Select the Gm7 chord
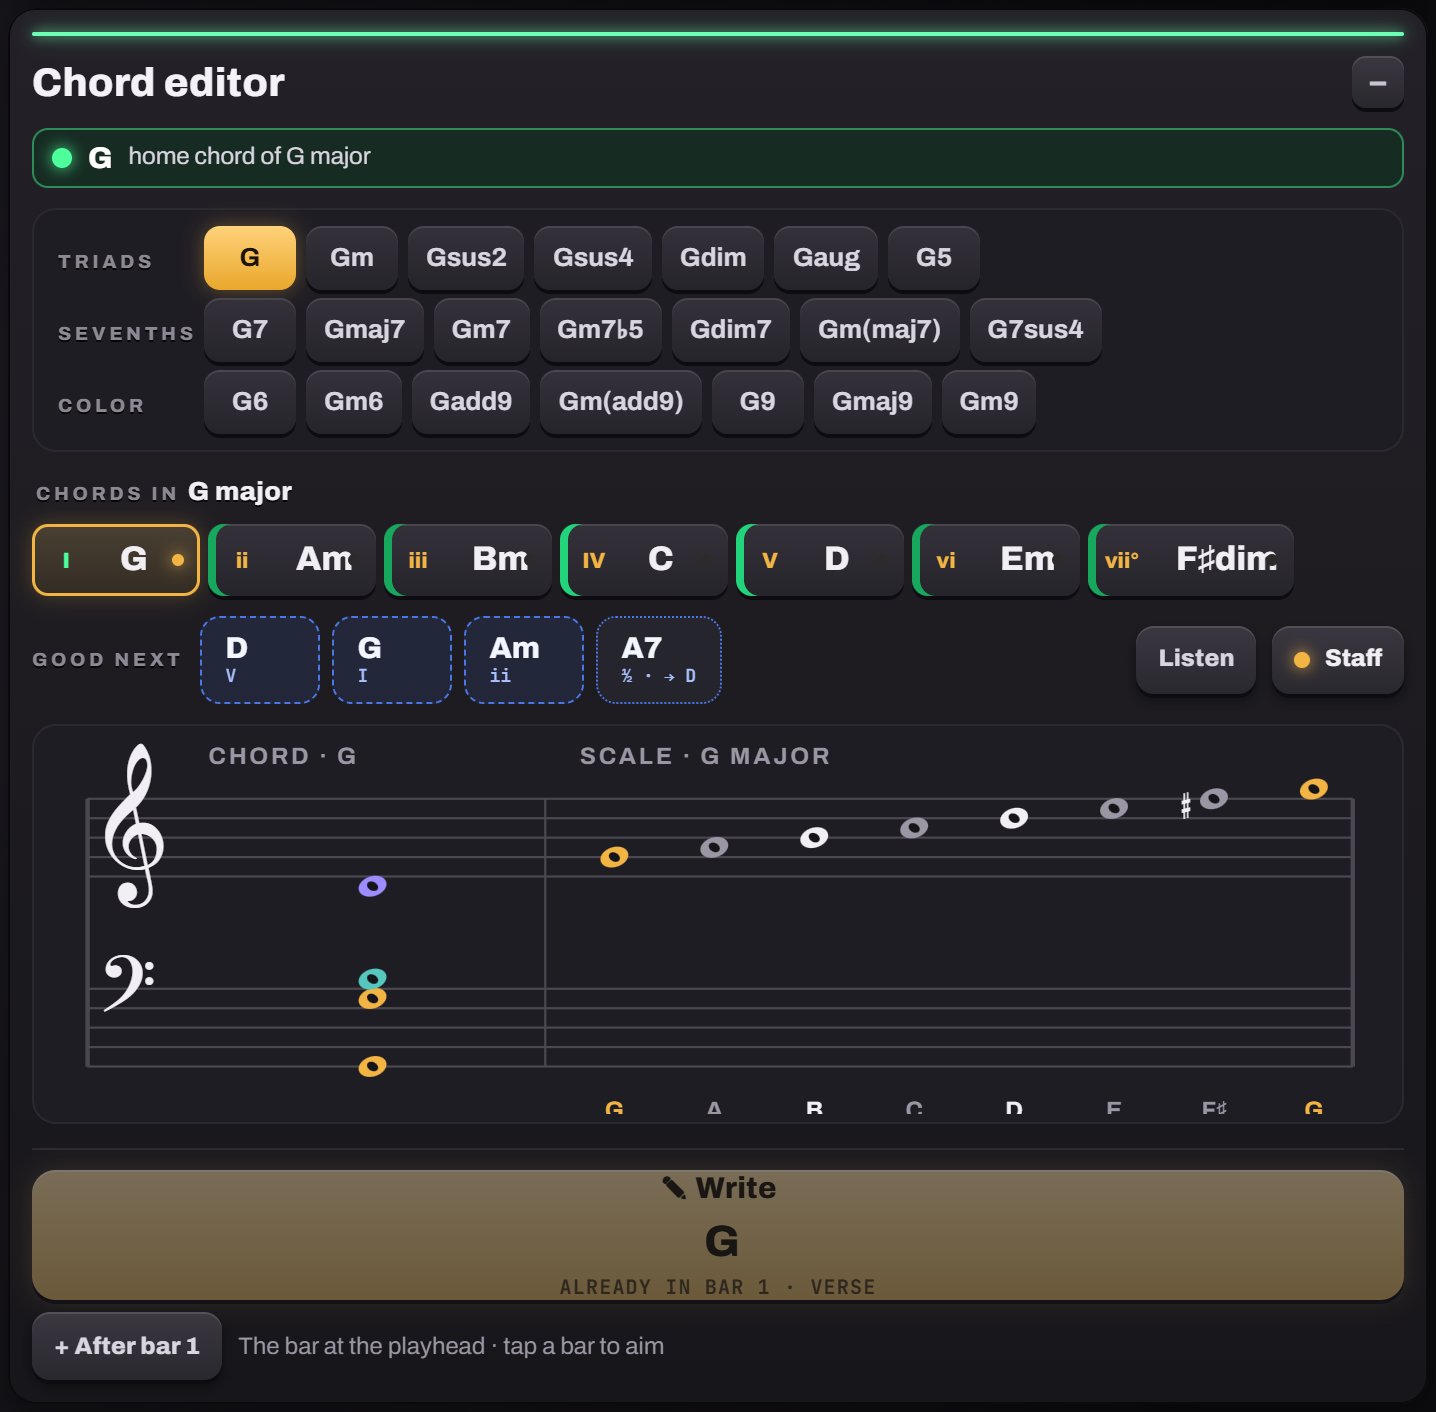This screenshot has width=1436, height=1412. [481, 330]
